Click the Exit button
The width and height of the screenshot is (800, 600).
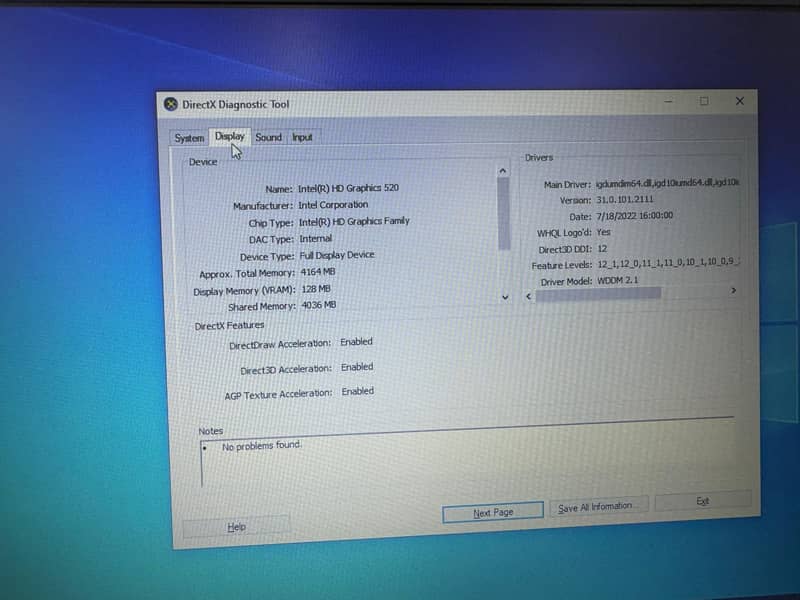pyautogui.click(x=703, y=501)
